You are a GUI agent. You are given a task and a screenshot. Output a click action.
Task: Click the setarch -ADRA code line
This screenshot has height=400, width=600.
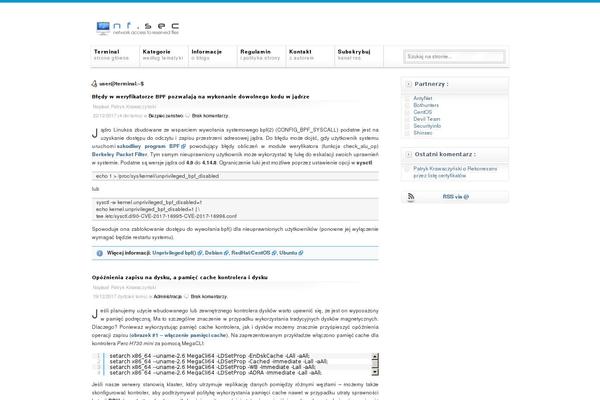pos(215,372)
